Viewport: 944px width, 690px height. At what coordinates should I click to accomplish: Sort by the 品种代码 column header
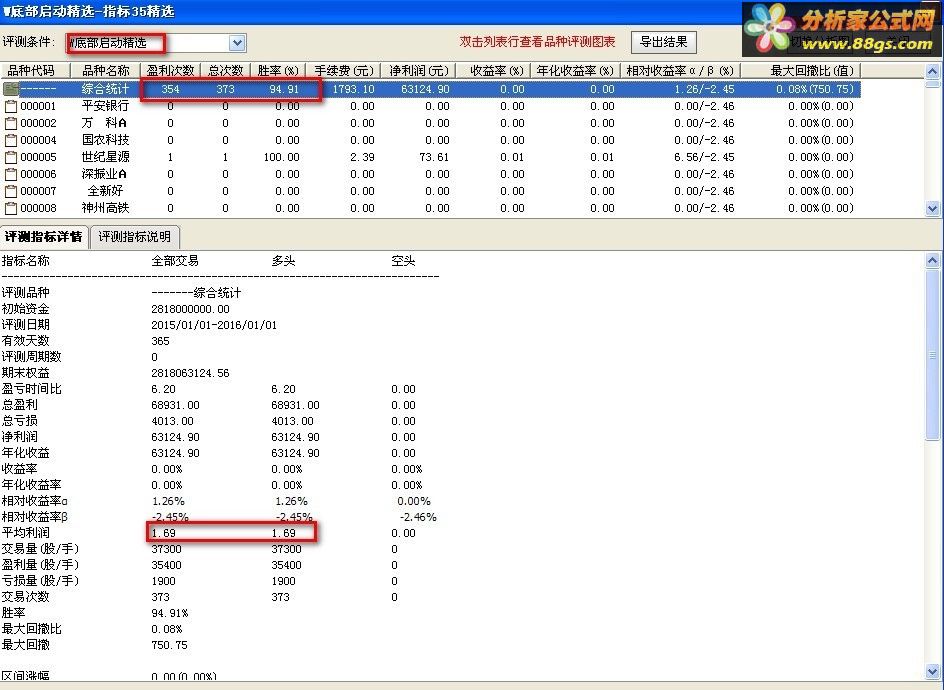pyautogui.click(x=34, y=70)
